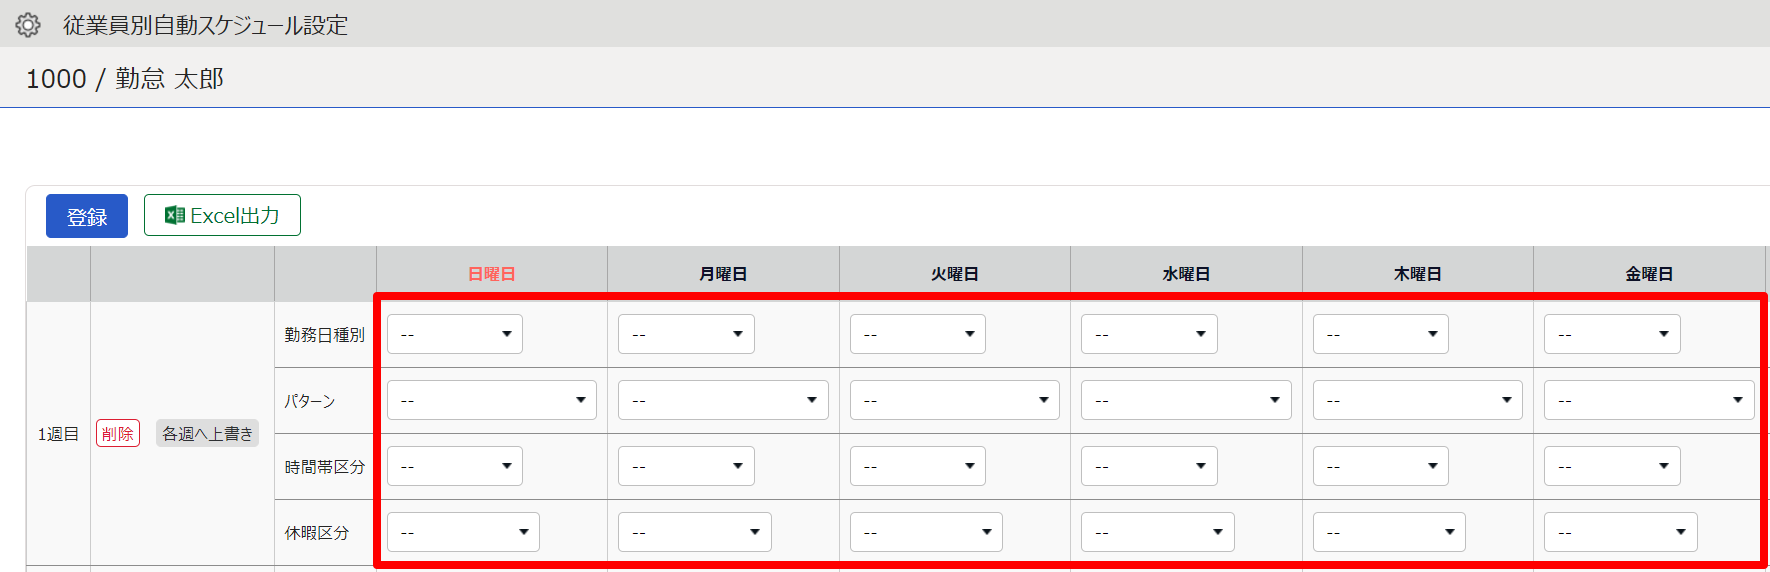This screenshot has height=572, width=1770.
Task: Click the 木曜日 column header
Action: pos(1418,274)
